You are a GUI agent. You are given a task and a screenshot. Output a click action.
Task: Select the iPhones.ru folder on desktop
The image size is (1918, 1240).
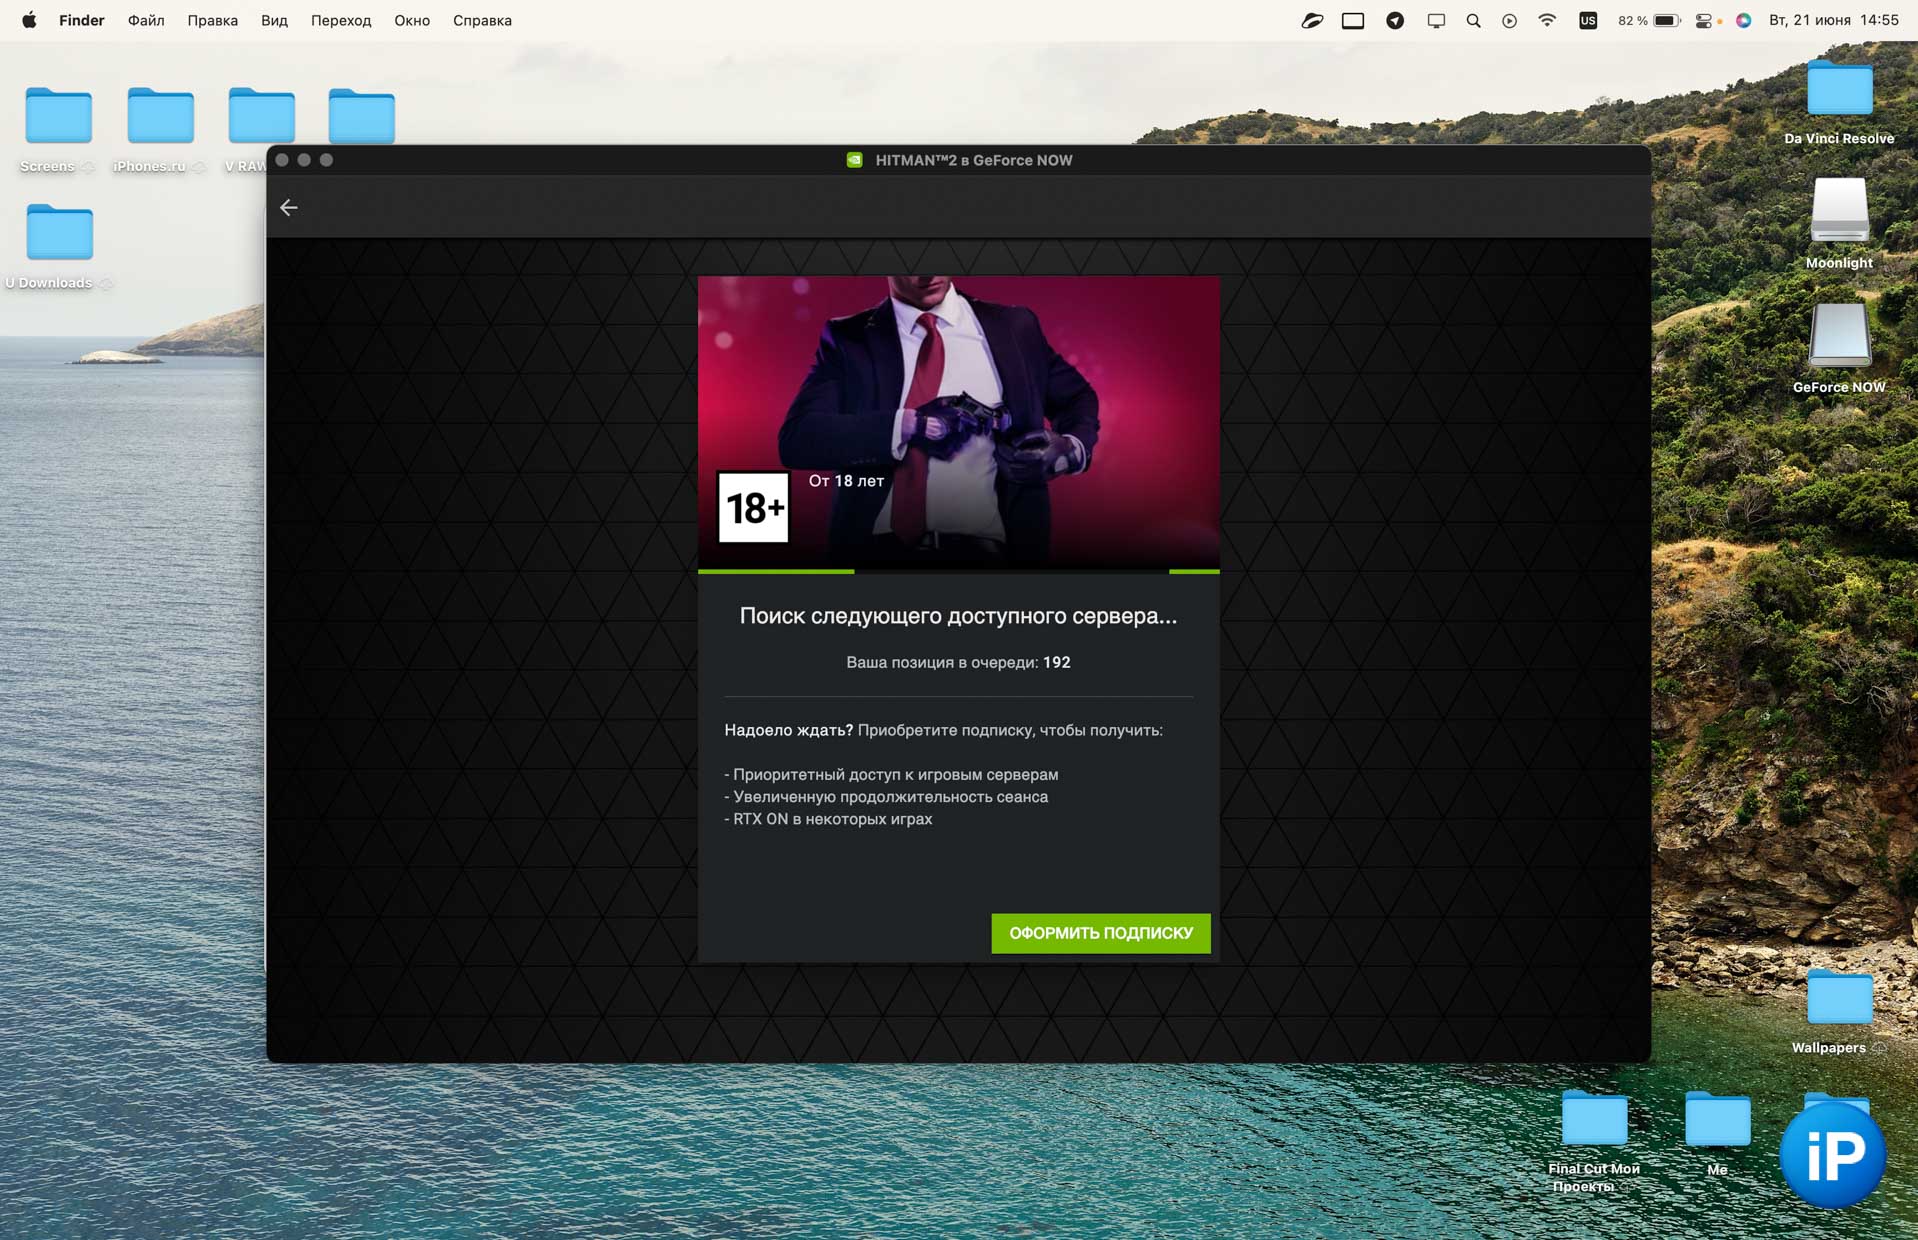coord(160,116)
